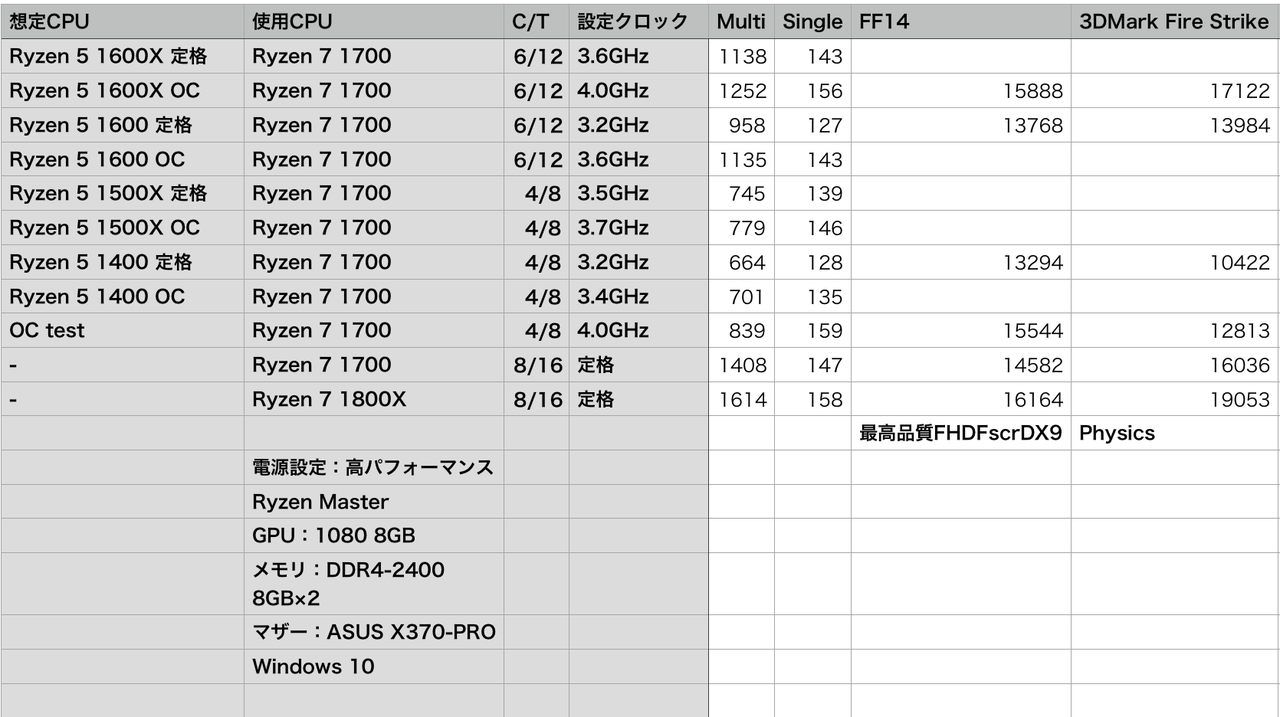This screenshot has width=1280, height=717.
Task: Select the Multi score 1614 cell
Action: pos(741,399)
